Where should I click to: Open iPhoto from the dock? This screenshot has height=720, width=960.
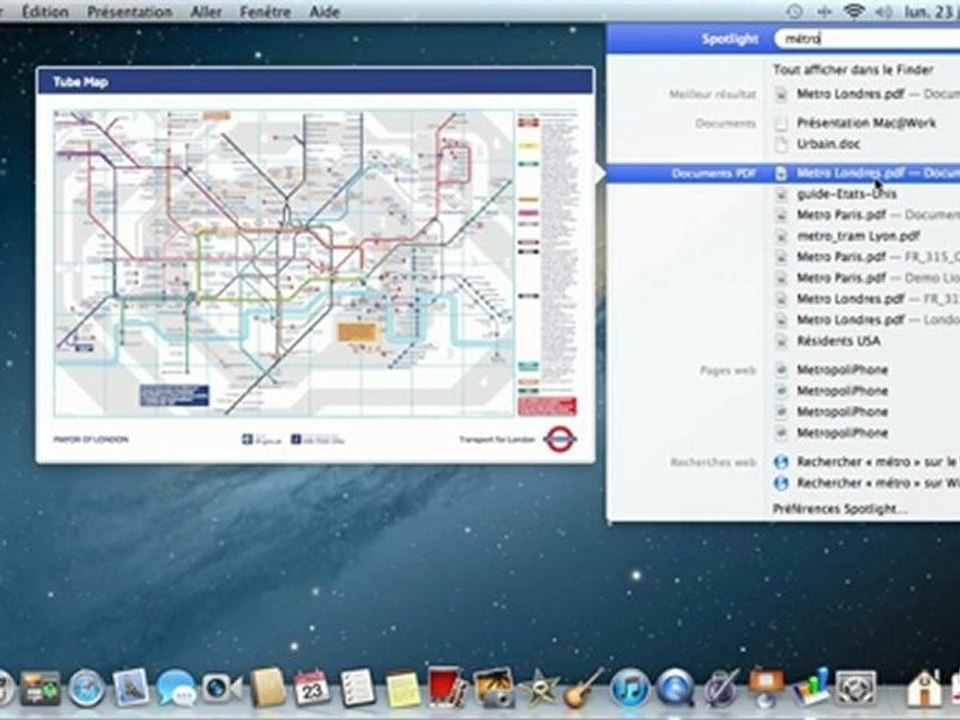tap(493, 687)
